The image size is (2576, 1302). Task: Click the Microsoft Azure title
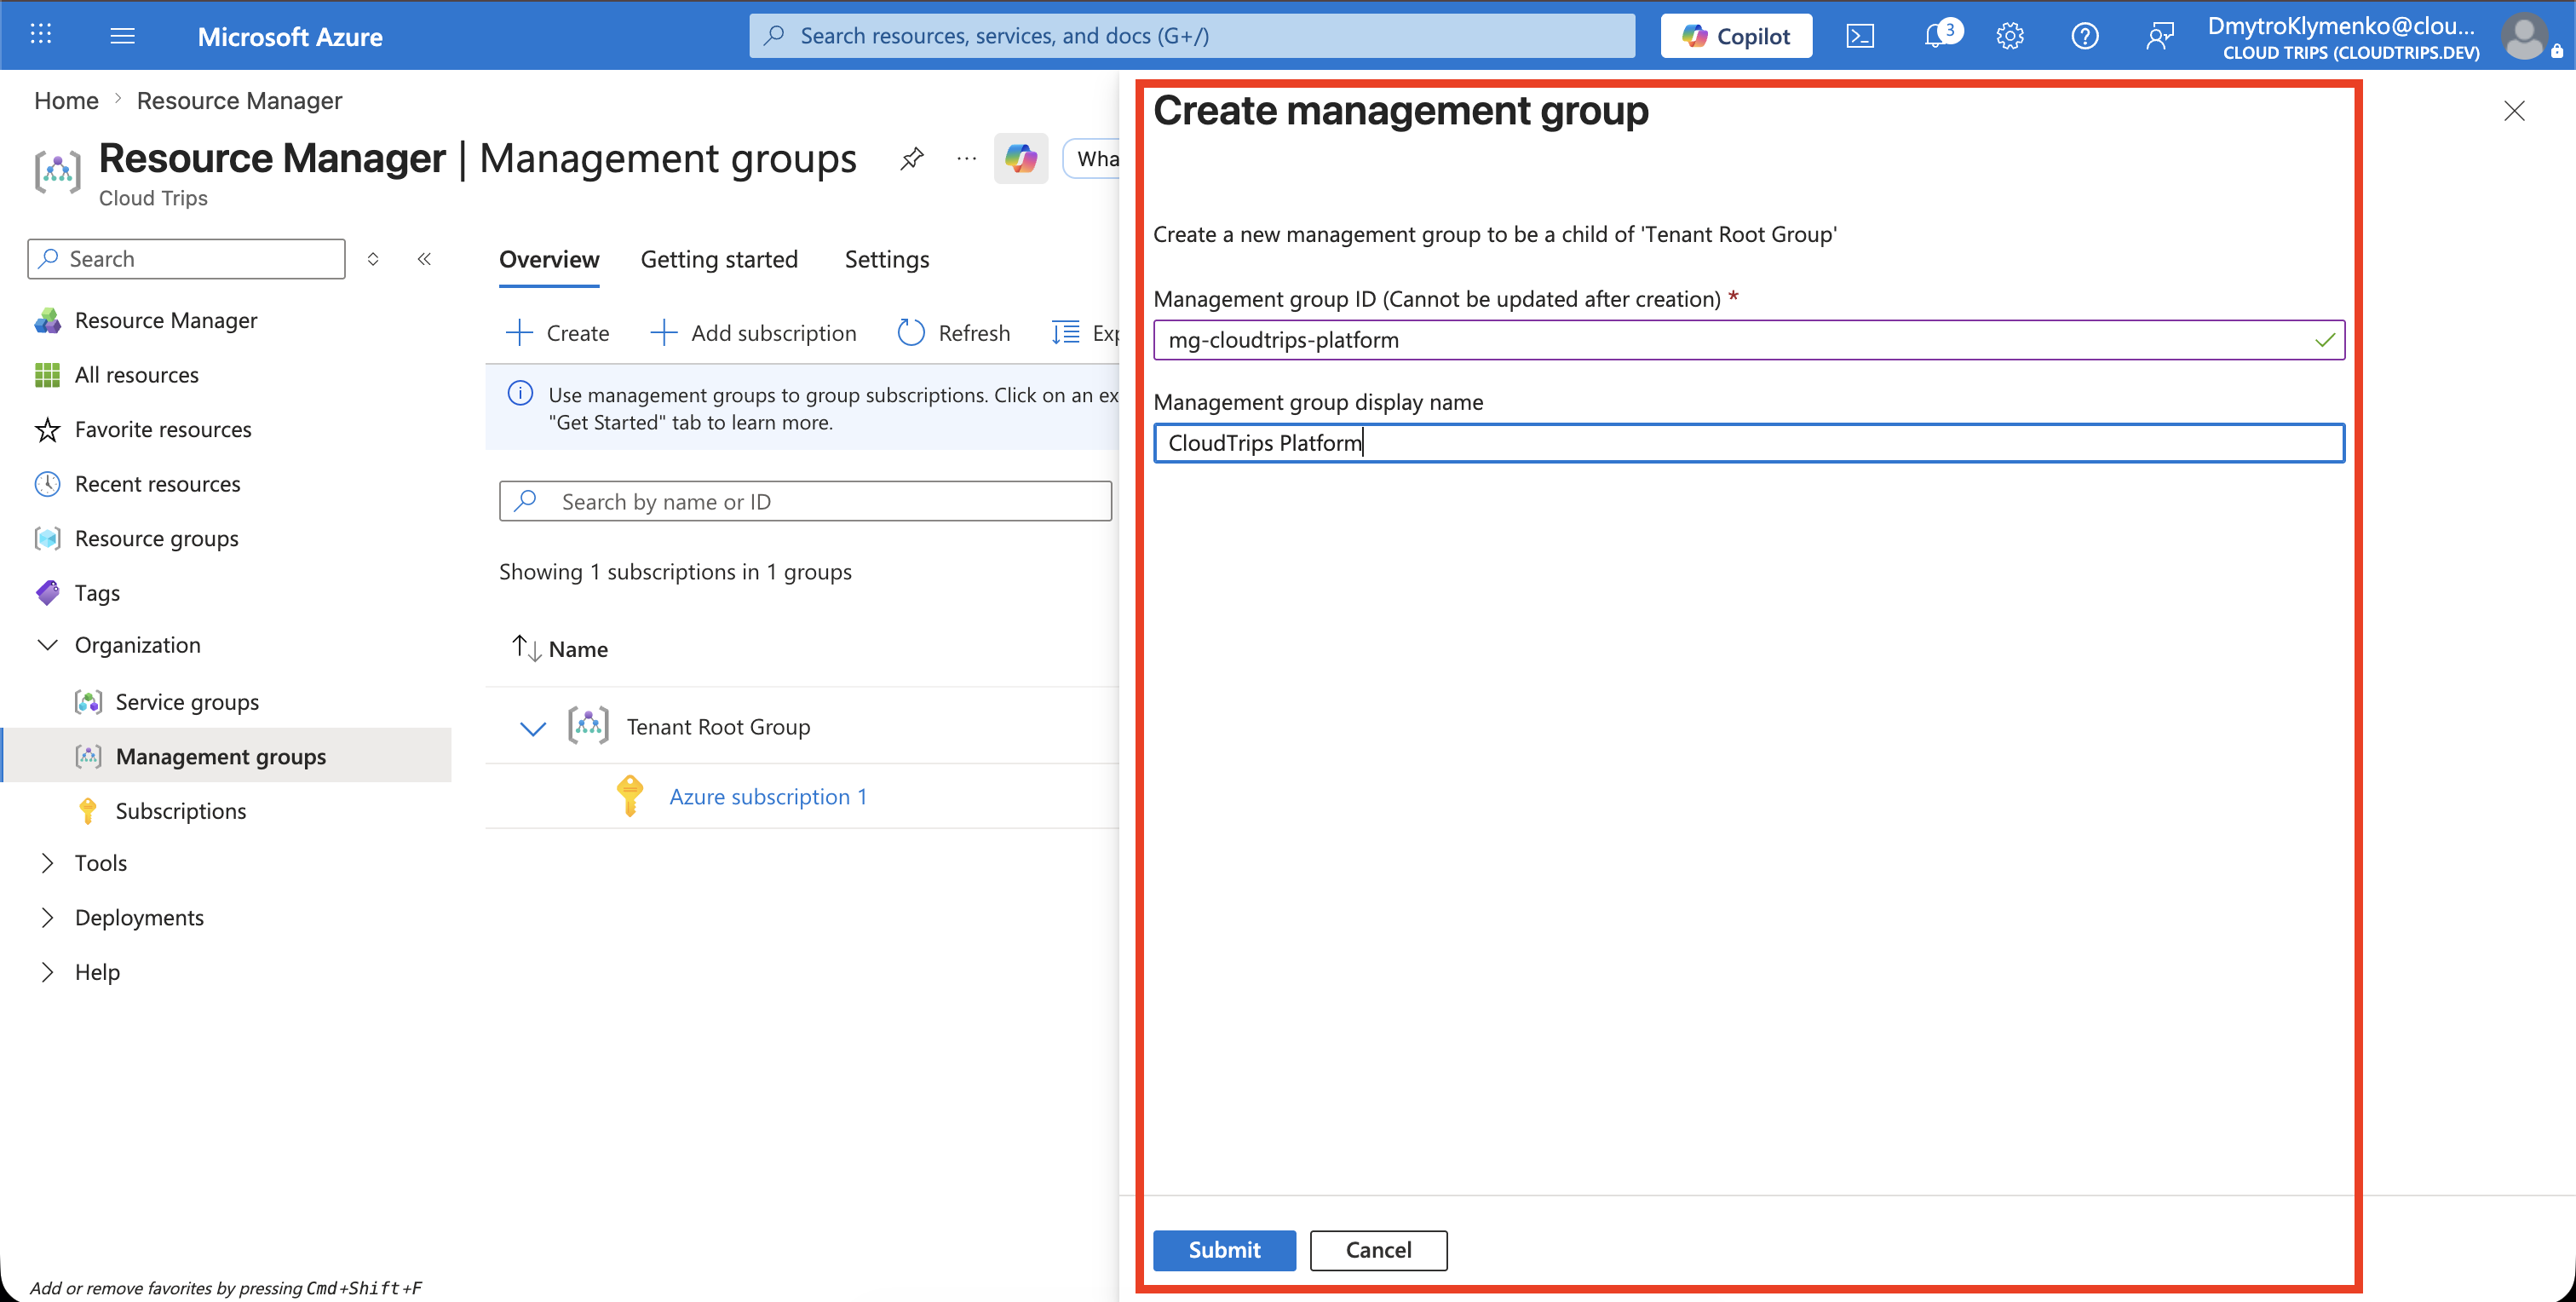(290, 37)
